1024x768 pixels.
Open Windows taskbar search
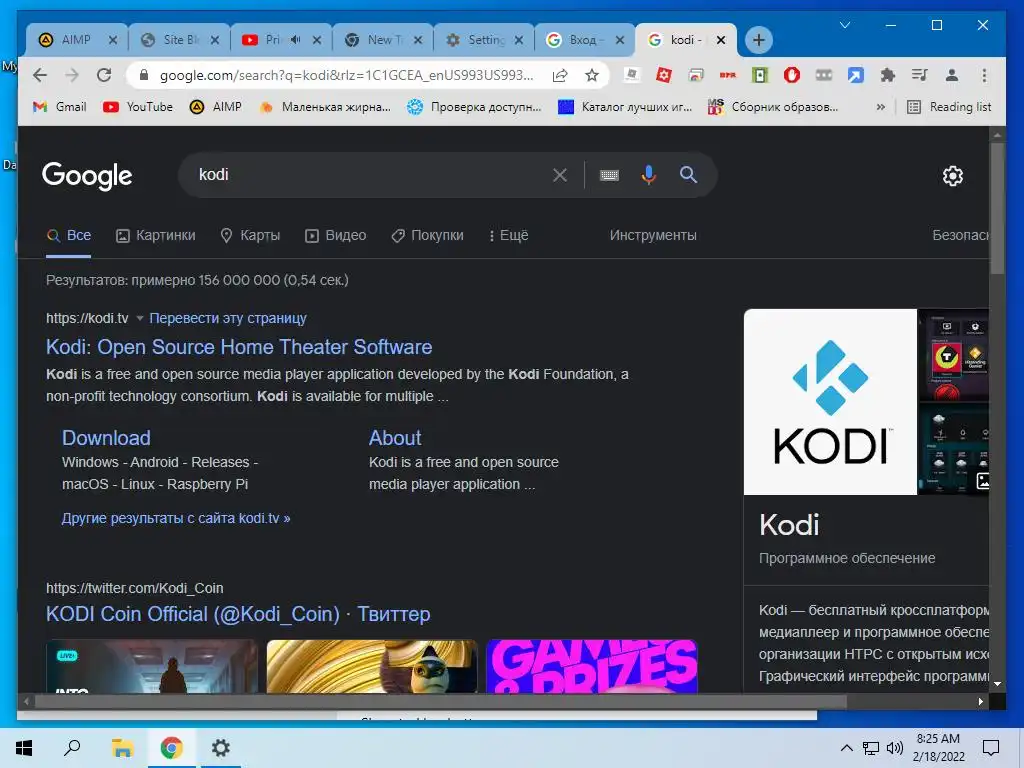72,748
